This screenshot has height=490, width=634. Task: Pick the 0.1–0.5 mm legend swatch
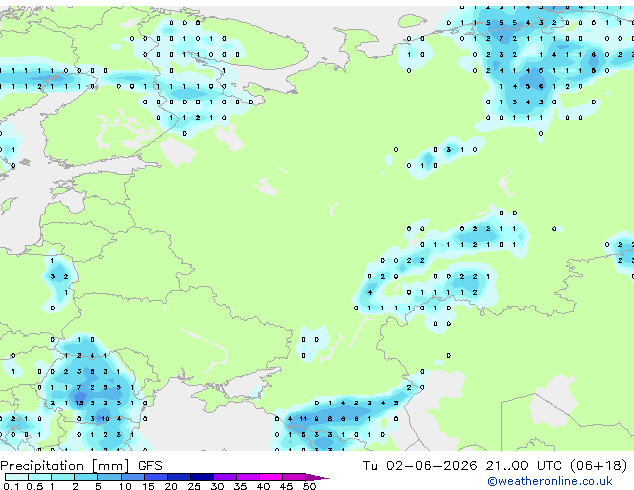[x=17, y=477]
